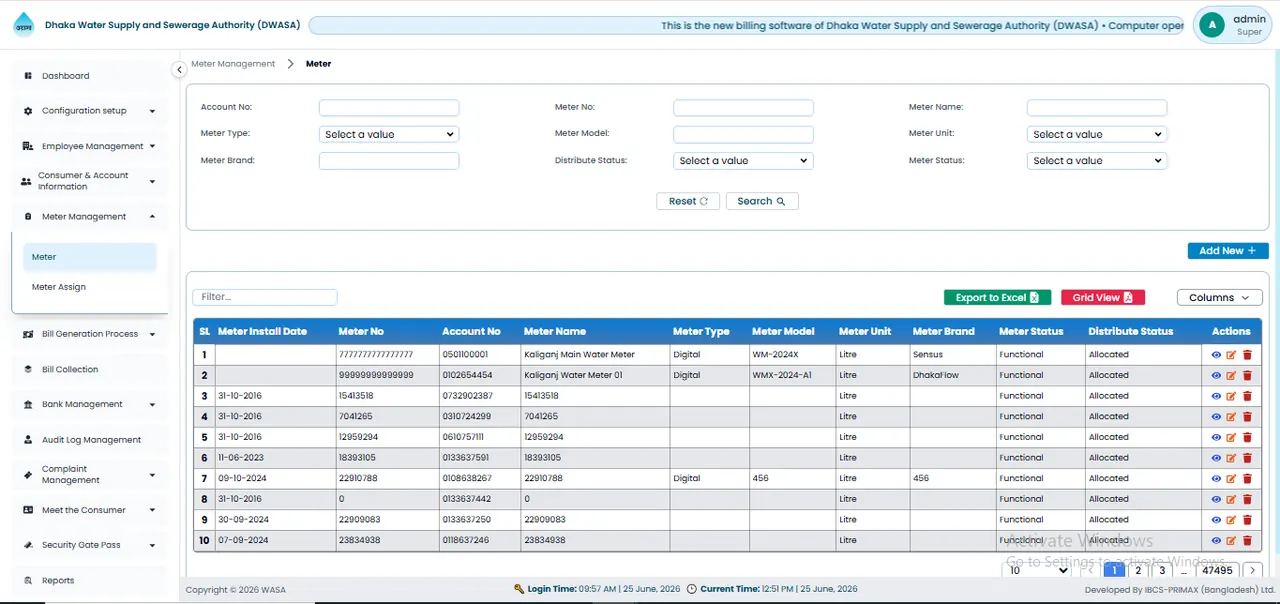Click the DWASA water drop logo

(23, 25)
